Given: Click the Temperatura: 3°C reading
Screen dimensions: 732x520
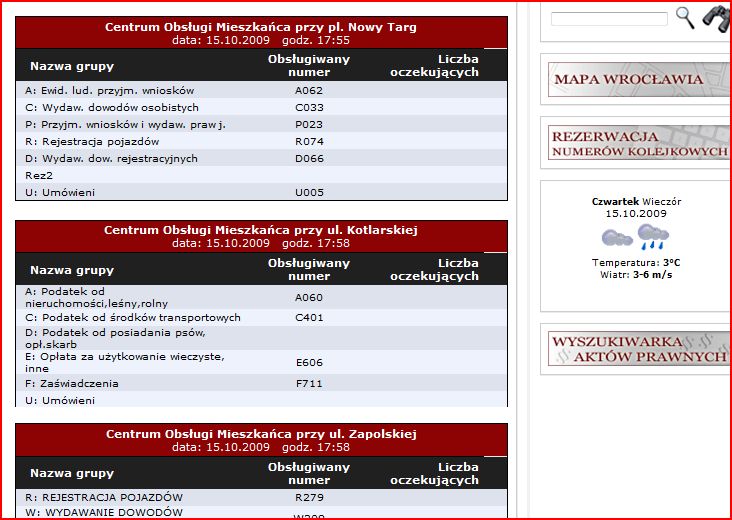Looking at the screenshot, I should click(x=636, y=262).
